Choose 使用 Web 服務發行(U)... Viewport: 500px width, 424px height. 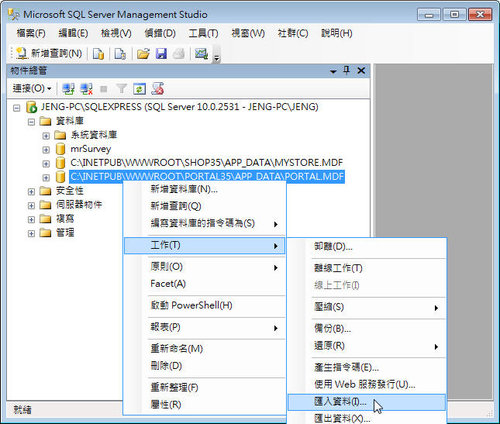pyautogui.click(x=367, y=385)
